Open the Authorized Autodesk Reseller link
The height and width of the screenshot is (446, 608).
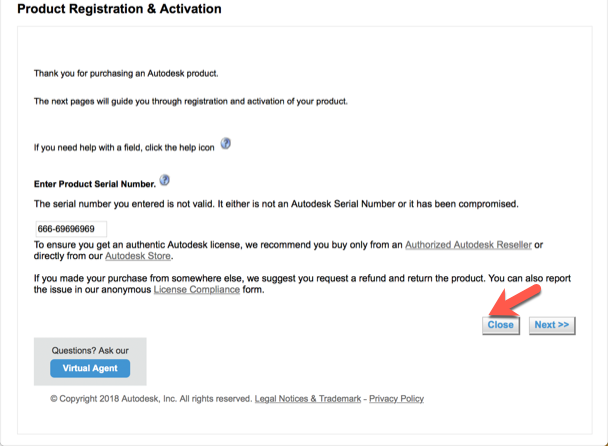coord(467,244)
